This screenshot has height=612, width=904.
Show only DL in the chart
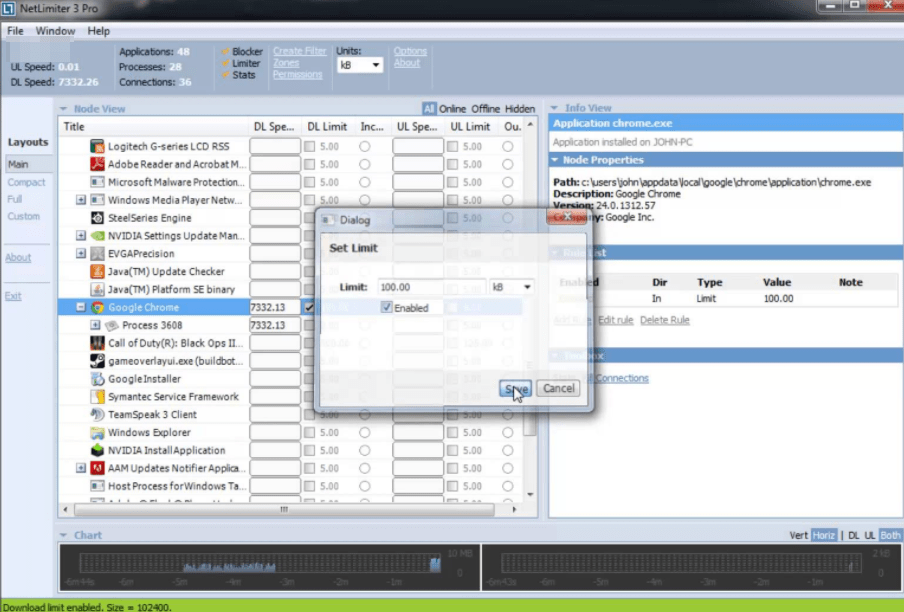click(x=853, y=535)
